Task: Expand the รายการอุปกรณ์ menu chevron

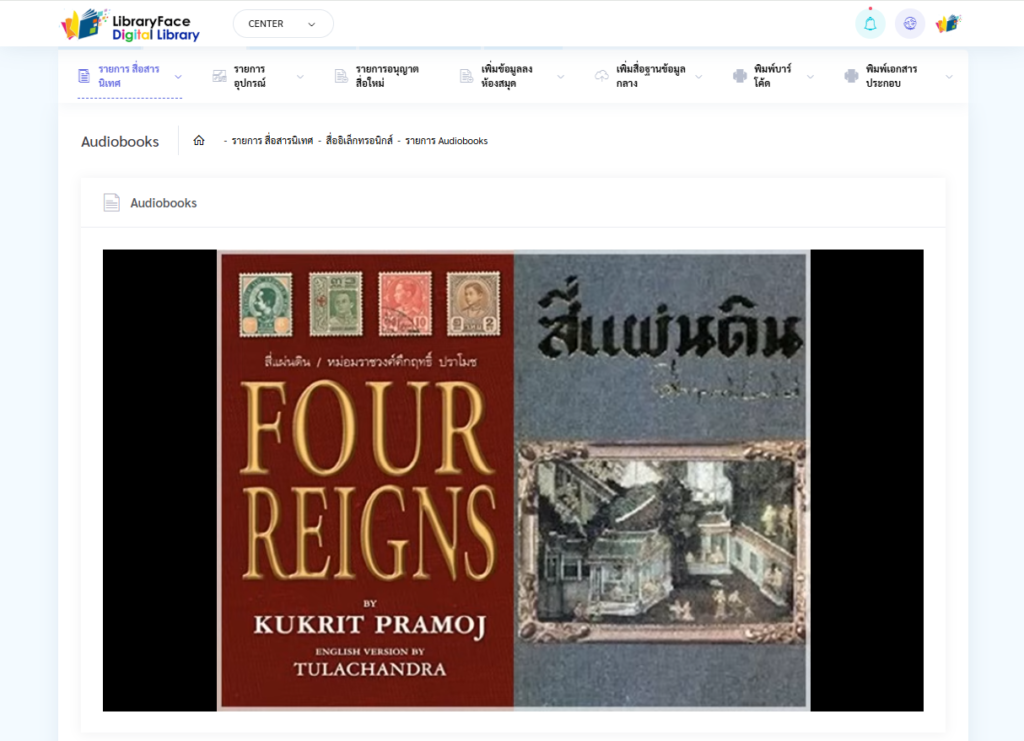Action: (300, 76)
